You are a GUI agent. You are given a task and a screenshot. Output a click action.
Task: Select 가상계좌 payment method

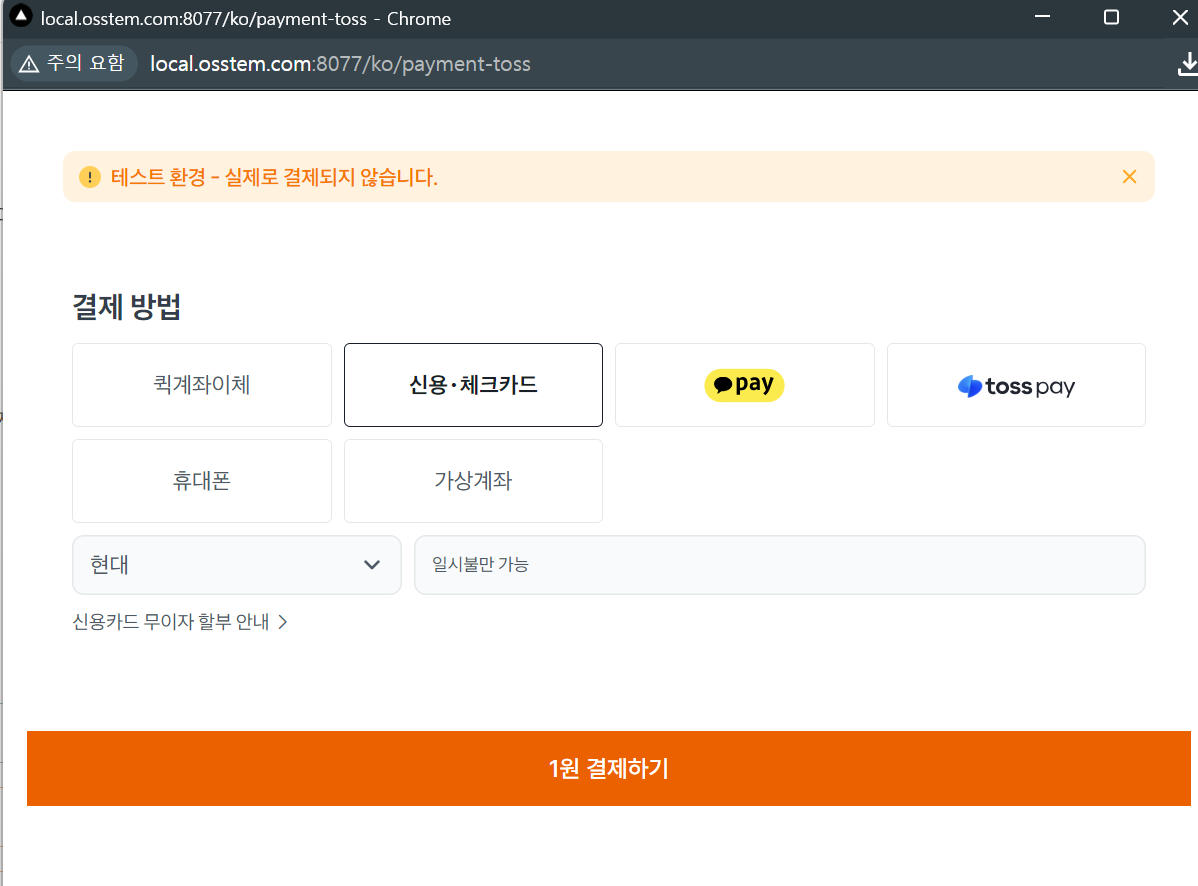[473, 480]
